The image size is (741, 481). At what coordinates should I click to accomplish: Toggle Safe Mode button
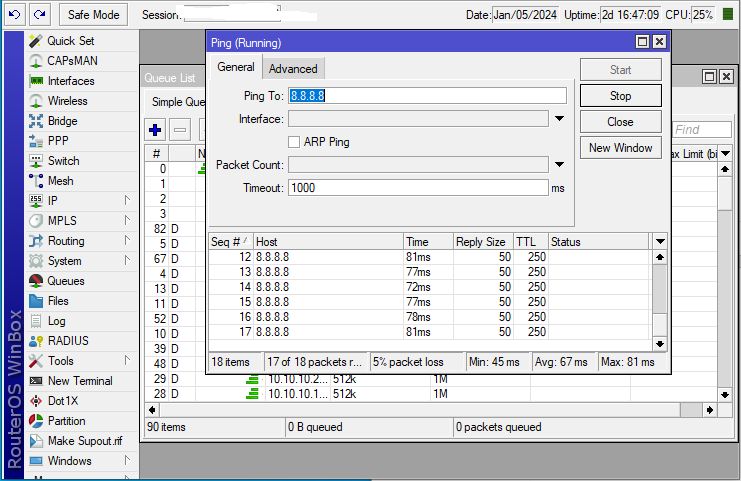click(x=93, y=15)
